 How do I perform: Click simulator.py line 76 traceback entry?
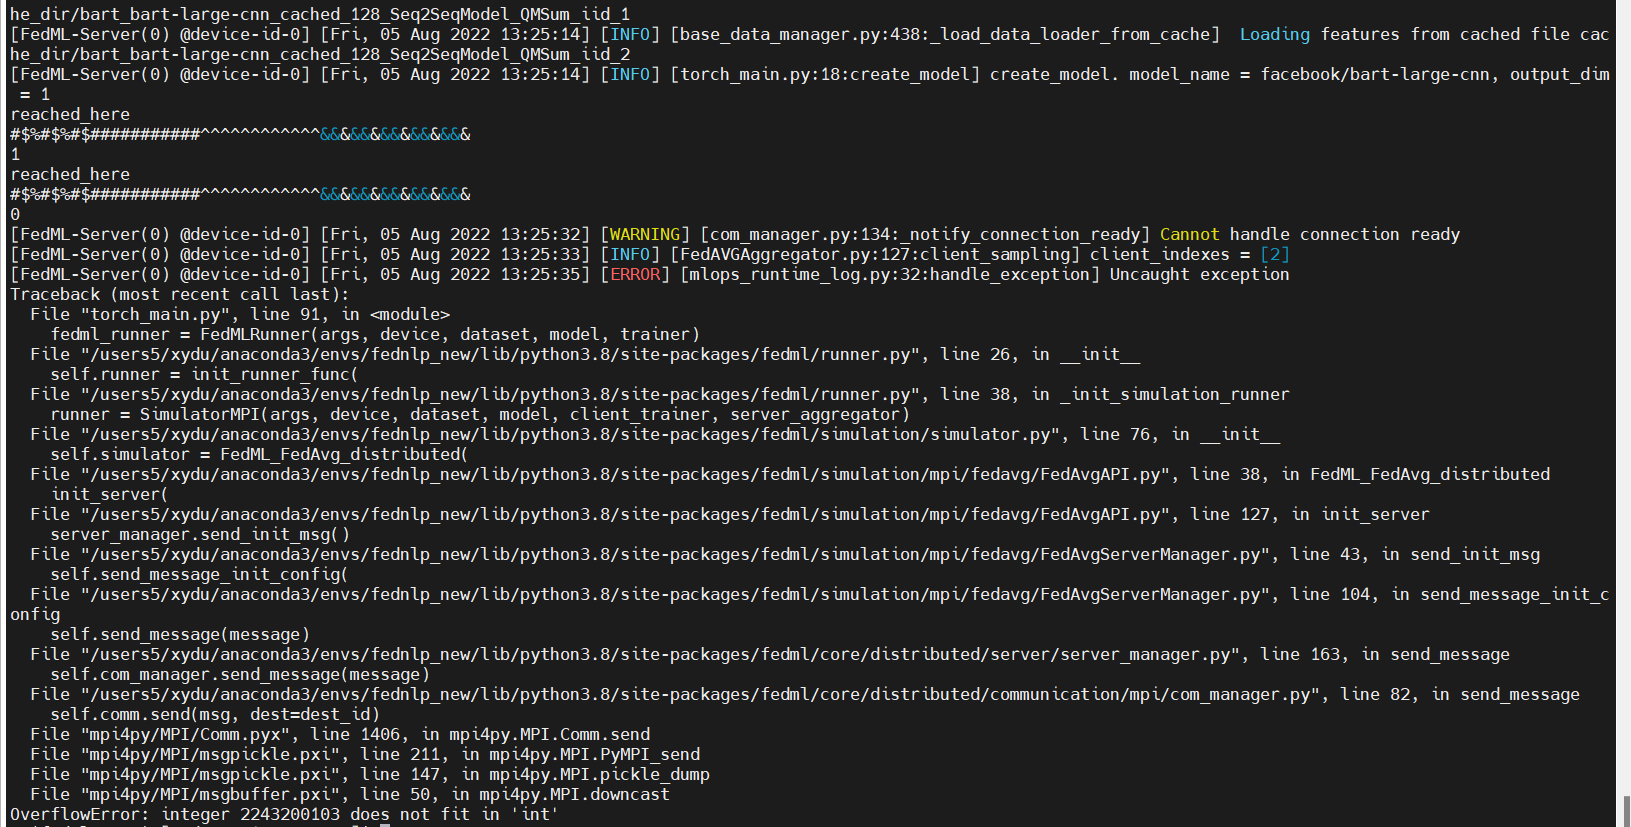655,434
